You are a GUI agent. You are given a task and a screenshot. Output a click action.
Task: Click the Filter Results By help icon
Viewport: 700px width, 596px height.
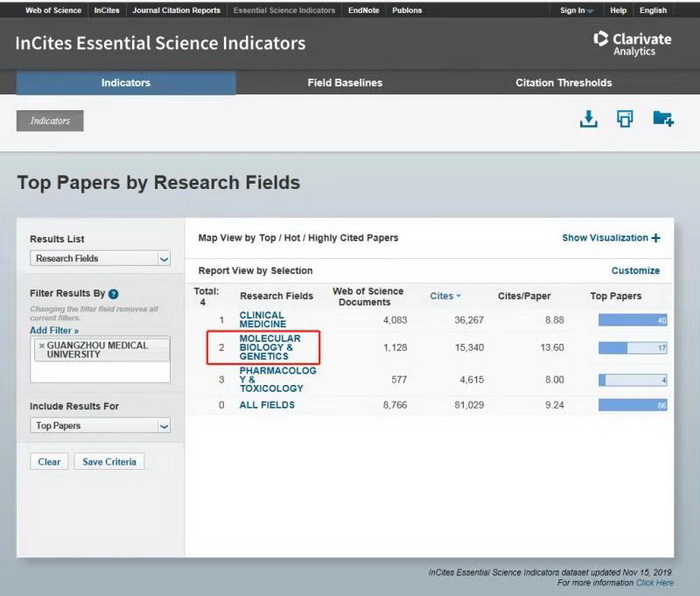113,294
